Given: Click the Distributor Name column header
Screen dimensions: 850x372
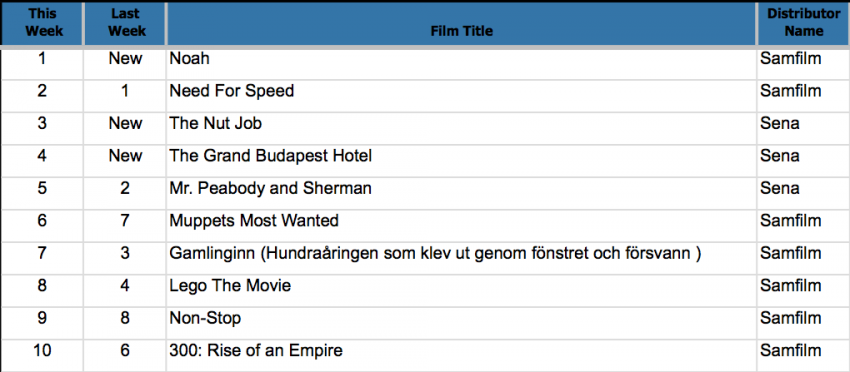Looking at the screenshot, I should [803, 23].
